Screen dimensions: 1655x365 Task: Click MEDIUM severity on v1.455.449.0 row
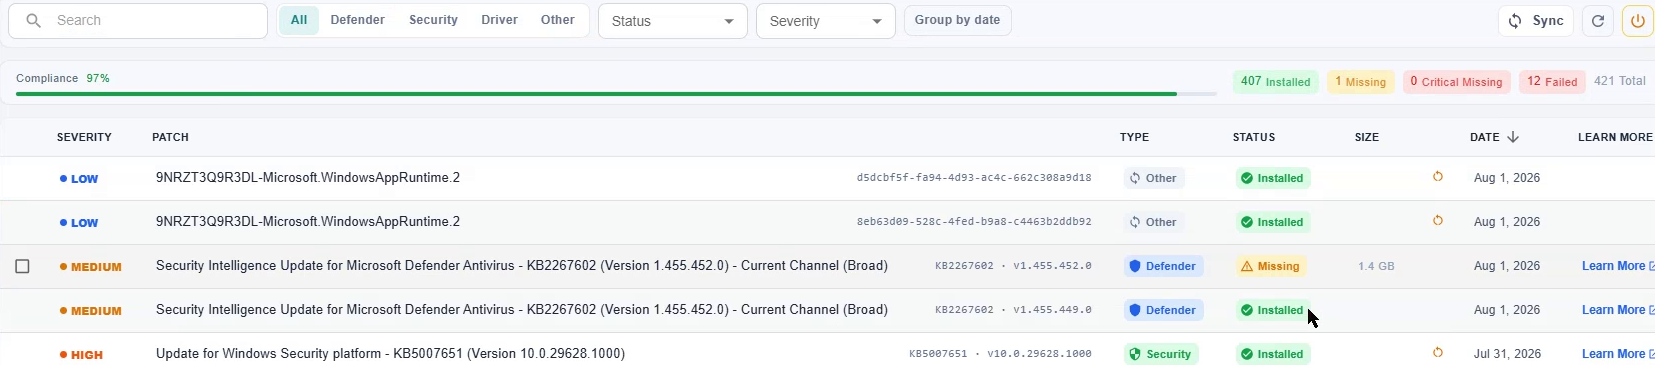pyautogui.click(x=91, y=311)
